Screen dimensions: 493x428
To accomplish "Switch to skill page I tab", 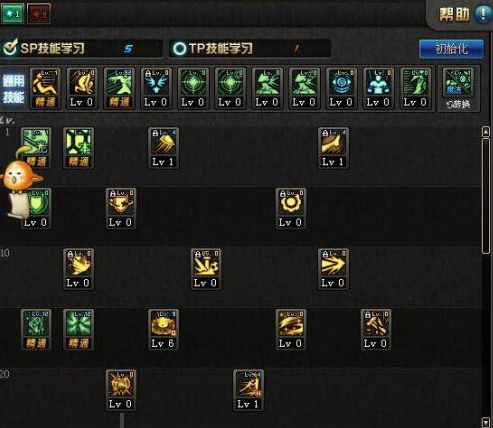I will click(12, 14).
